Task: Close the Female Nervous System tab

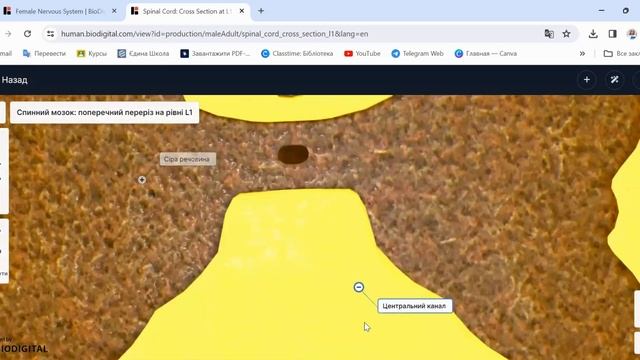Action: (114, 11)
